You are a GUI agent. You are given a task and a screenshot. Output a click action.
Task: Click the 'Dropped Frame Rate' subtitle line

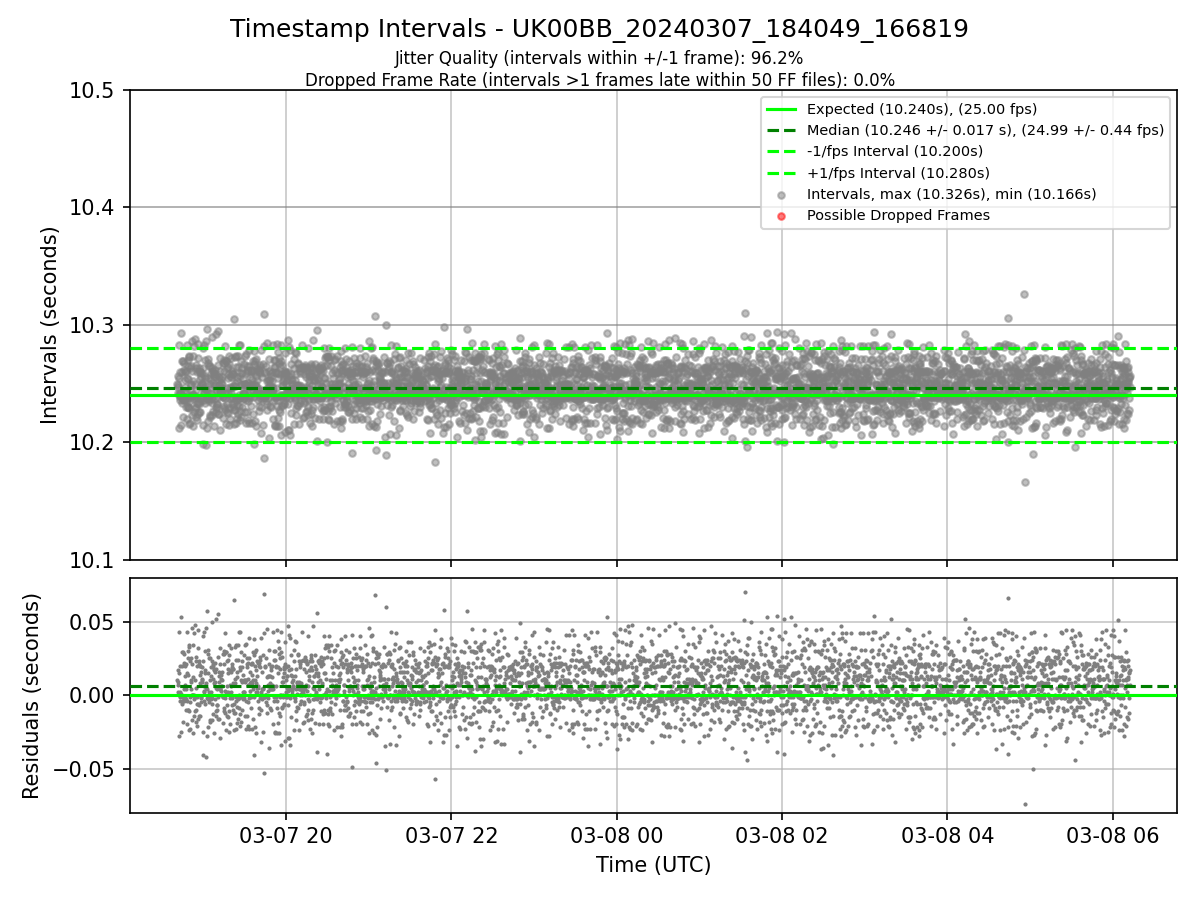(x=599, y=80)
